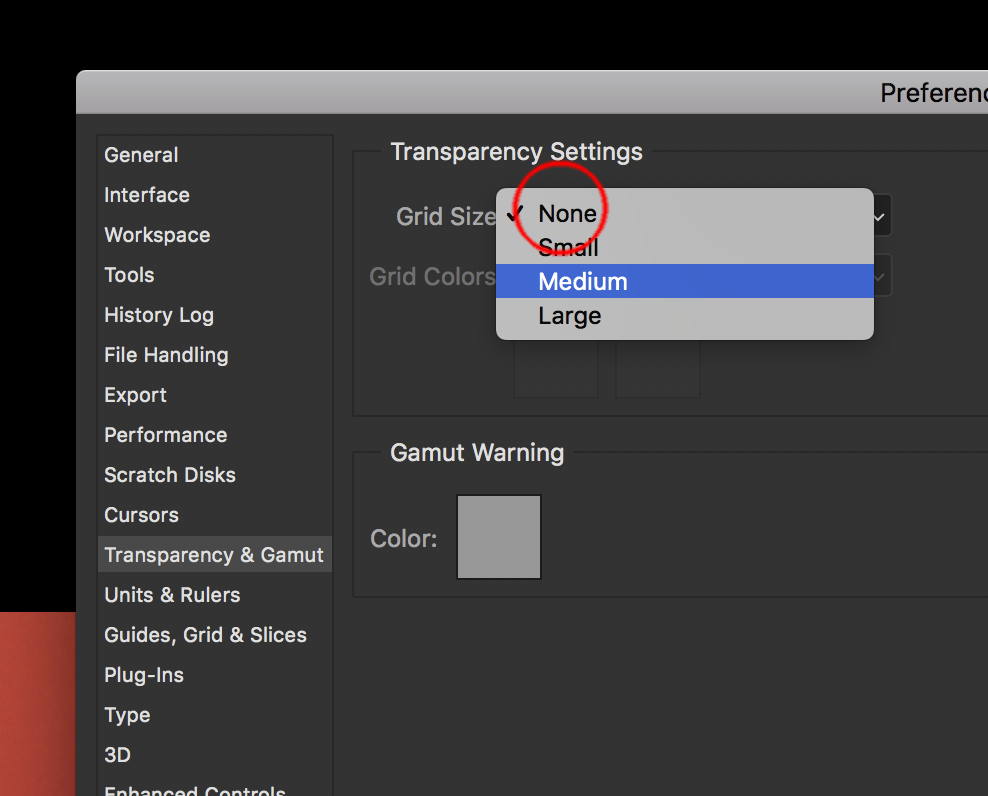Click the second grid color swatch

click(x=657, y=371)
